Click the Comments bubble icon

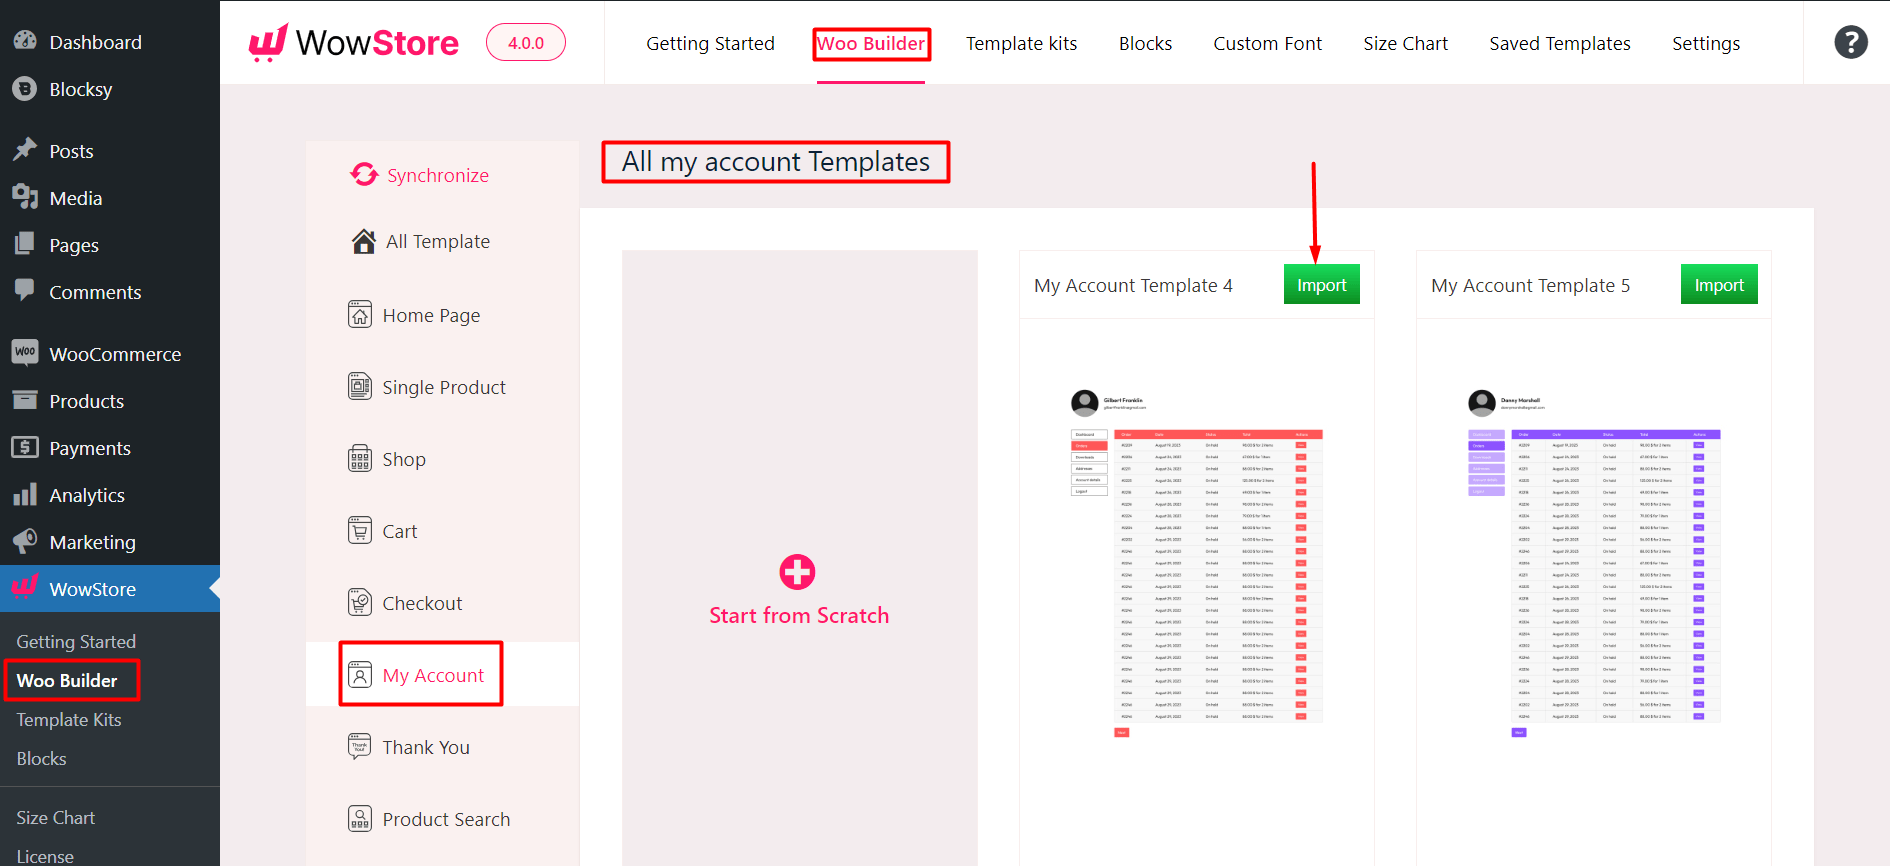click(25, 291)
